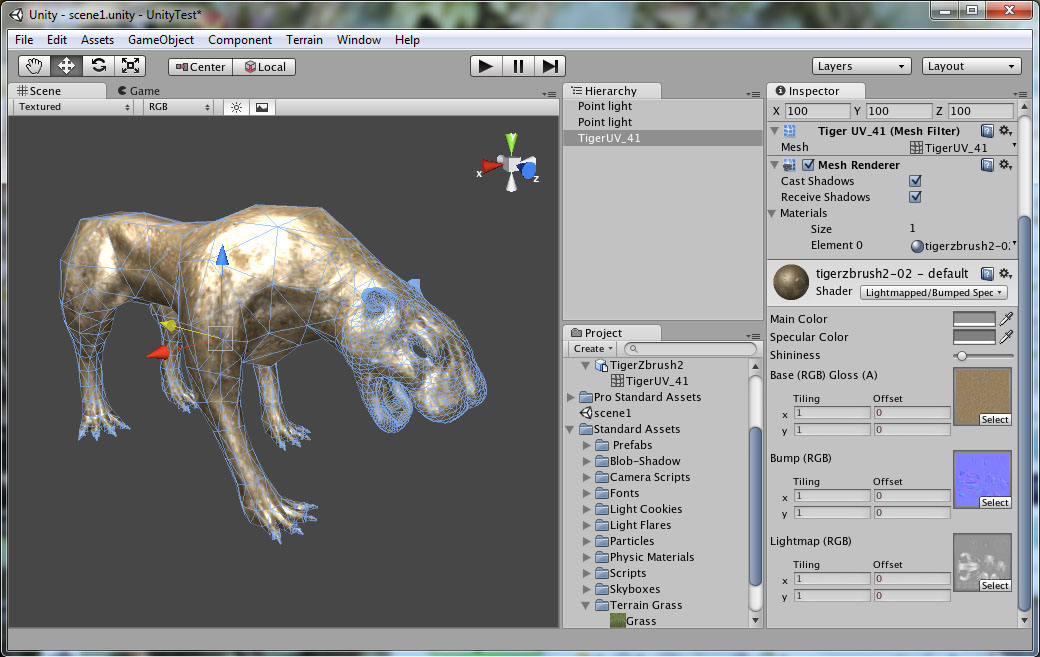
Task: Click the Specular Color swatch
Action: 974,337
